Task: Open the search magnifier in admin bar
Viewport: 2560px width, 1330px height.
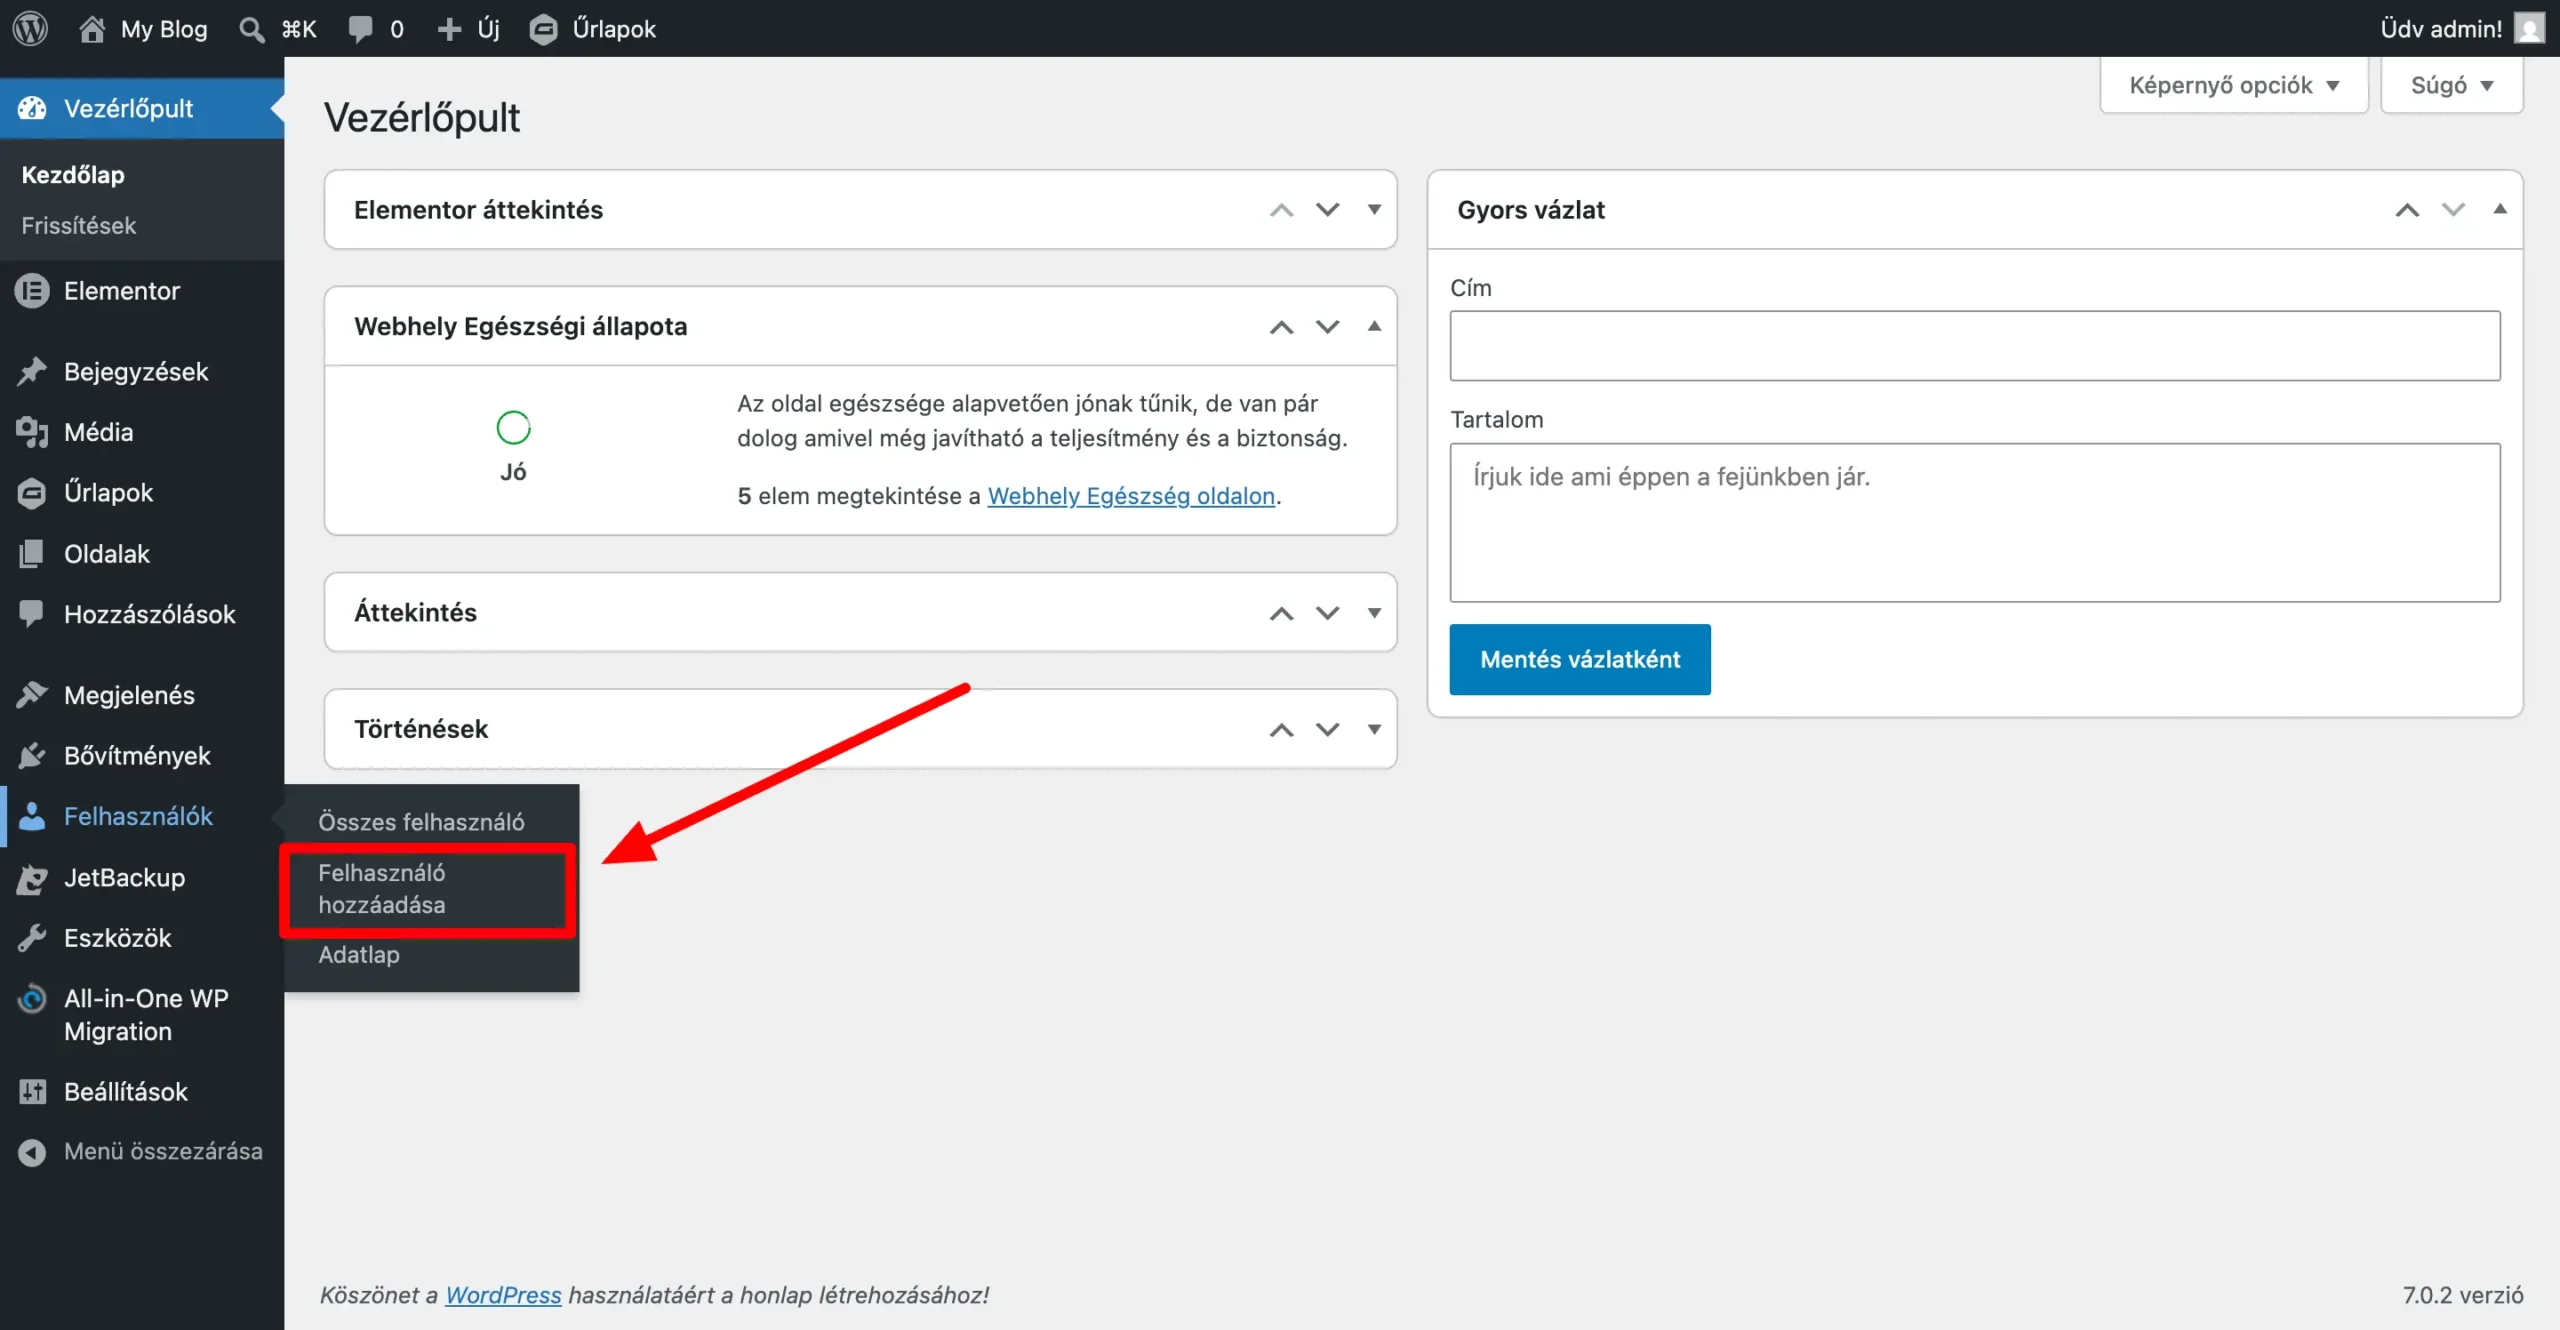Action: click(251, 29)
